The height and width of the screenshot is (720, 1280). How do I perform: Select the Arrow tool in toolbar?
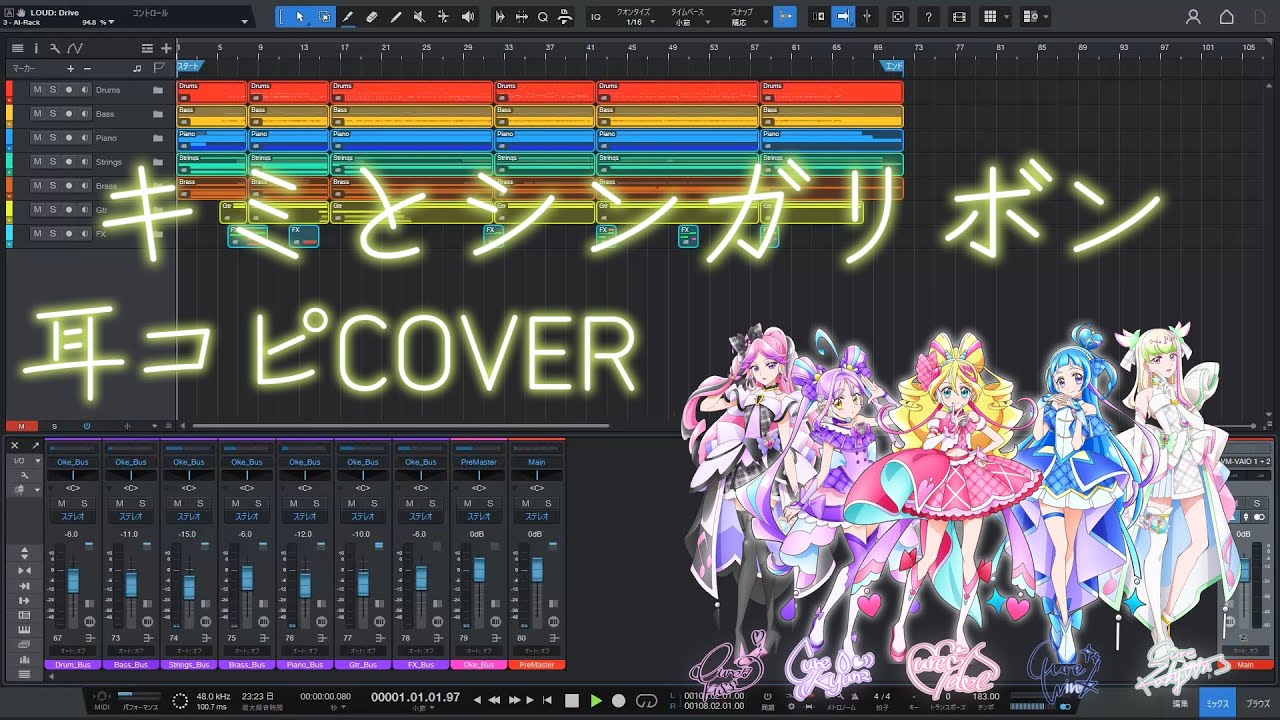[301, 17]
